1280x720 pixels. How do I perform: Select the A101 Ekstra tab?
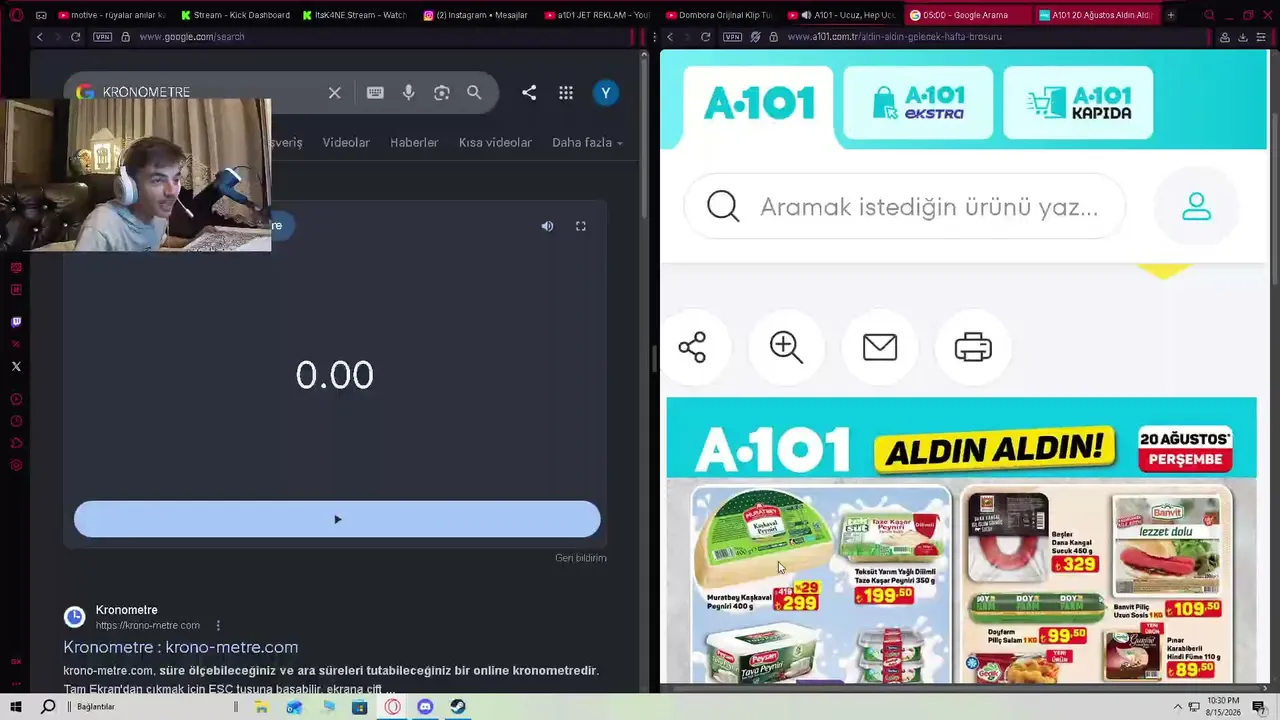coord(918,103)
